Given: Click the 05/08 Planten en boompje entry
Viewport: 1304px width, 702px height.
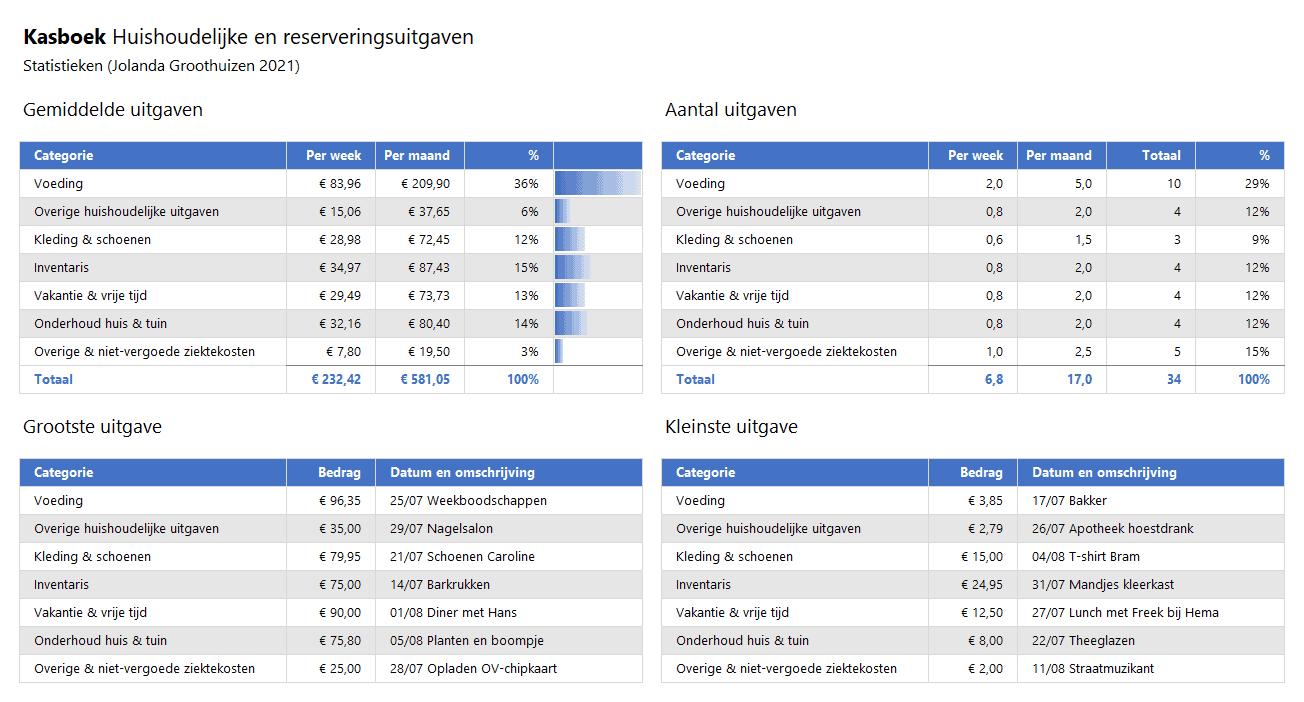Looking at the screenshot, I should click(x=466, y=641).
